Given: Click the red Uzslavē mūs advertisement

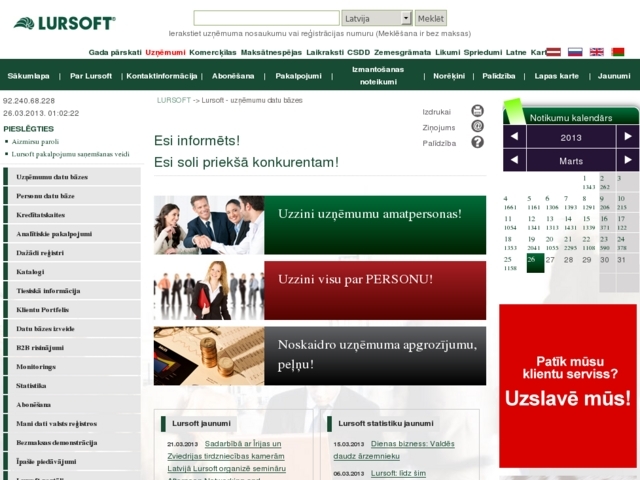Looking at the screenshot, I should [x=568, y=386].
